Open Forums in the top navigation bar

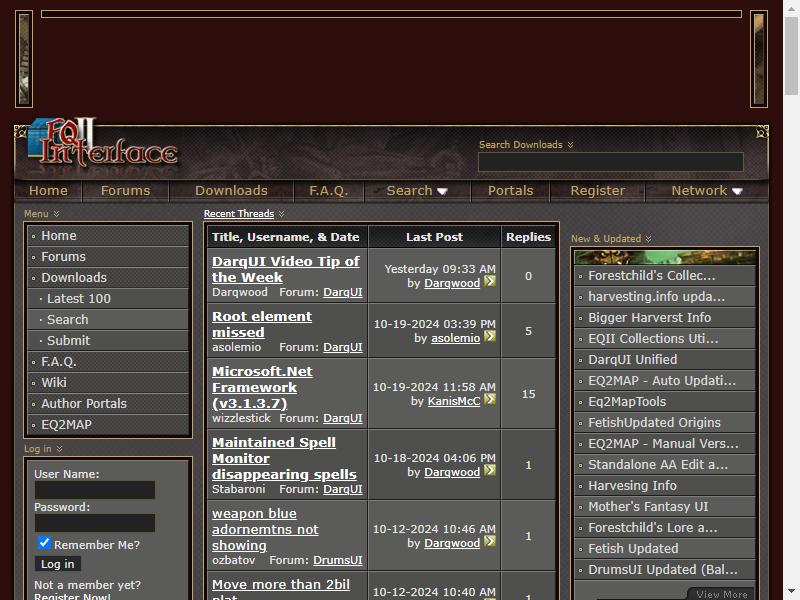[126, 191]
